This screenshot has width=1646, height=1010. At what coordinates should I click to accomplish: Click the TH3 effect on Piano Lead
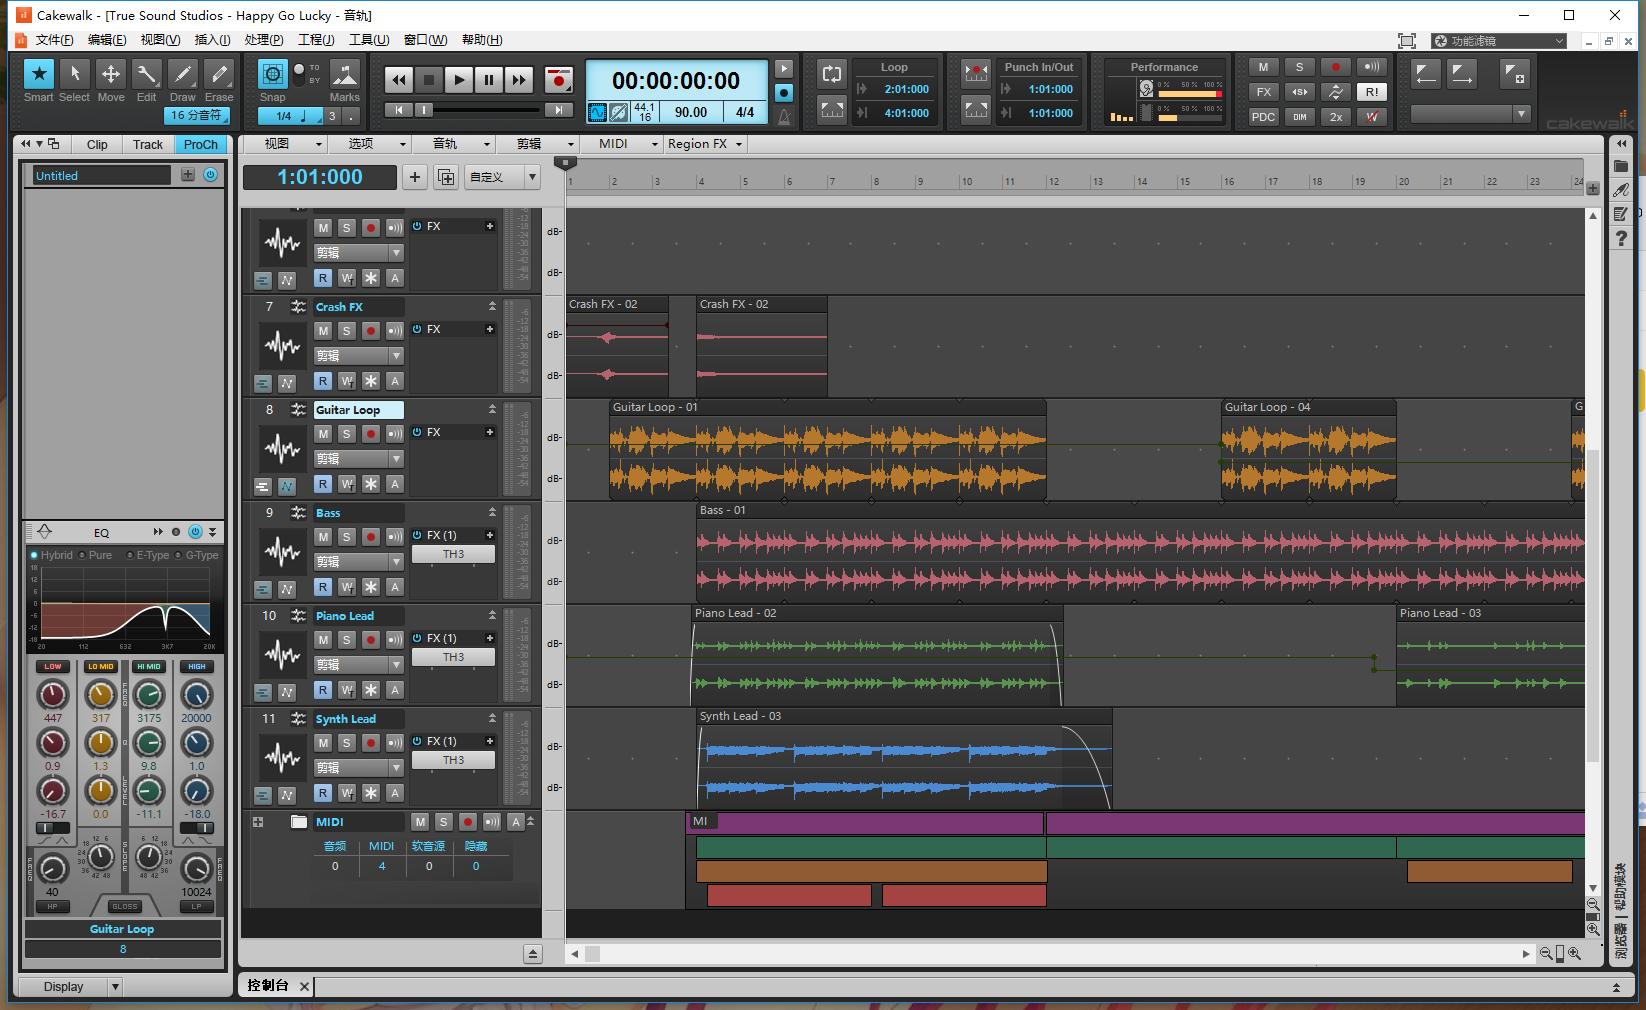click(453, 657)
